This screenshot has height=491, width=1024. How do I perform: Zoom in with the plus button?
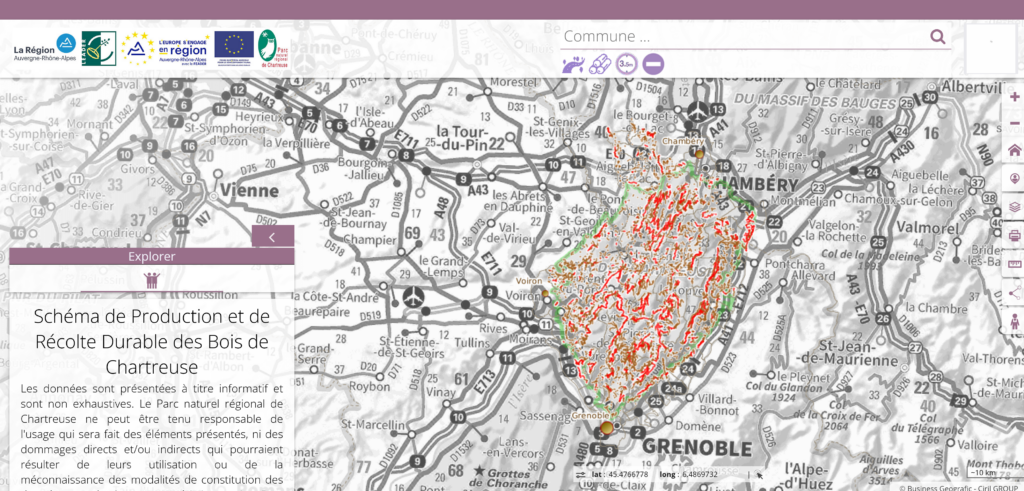coord(1015,97)
